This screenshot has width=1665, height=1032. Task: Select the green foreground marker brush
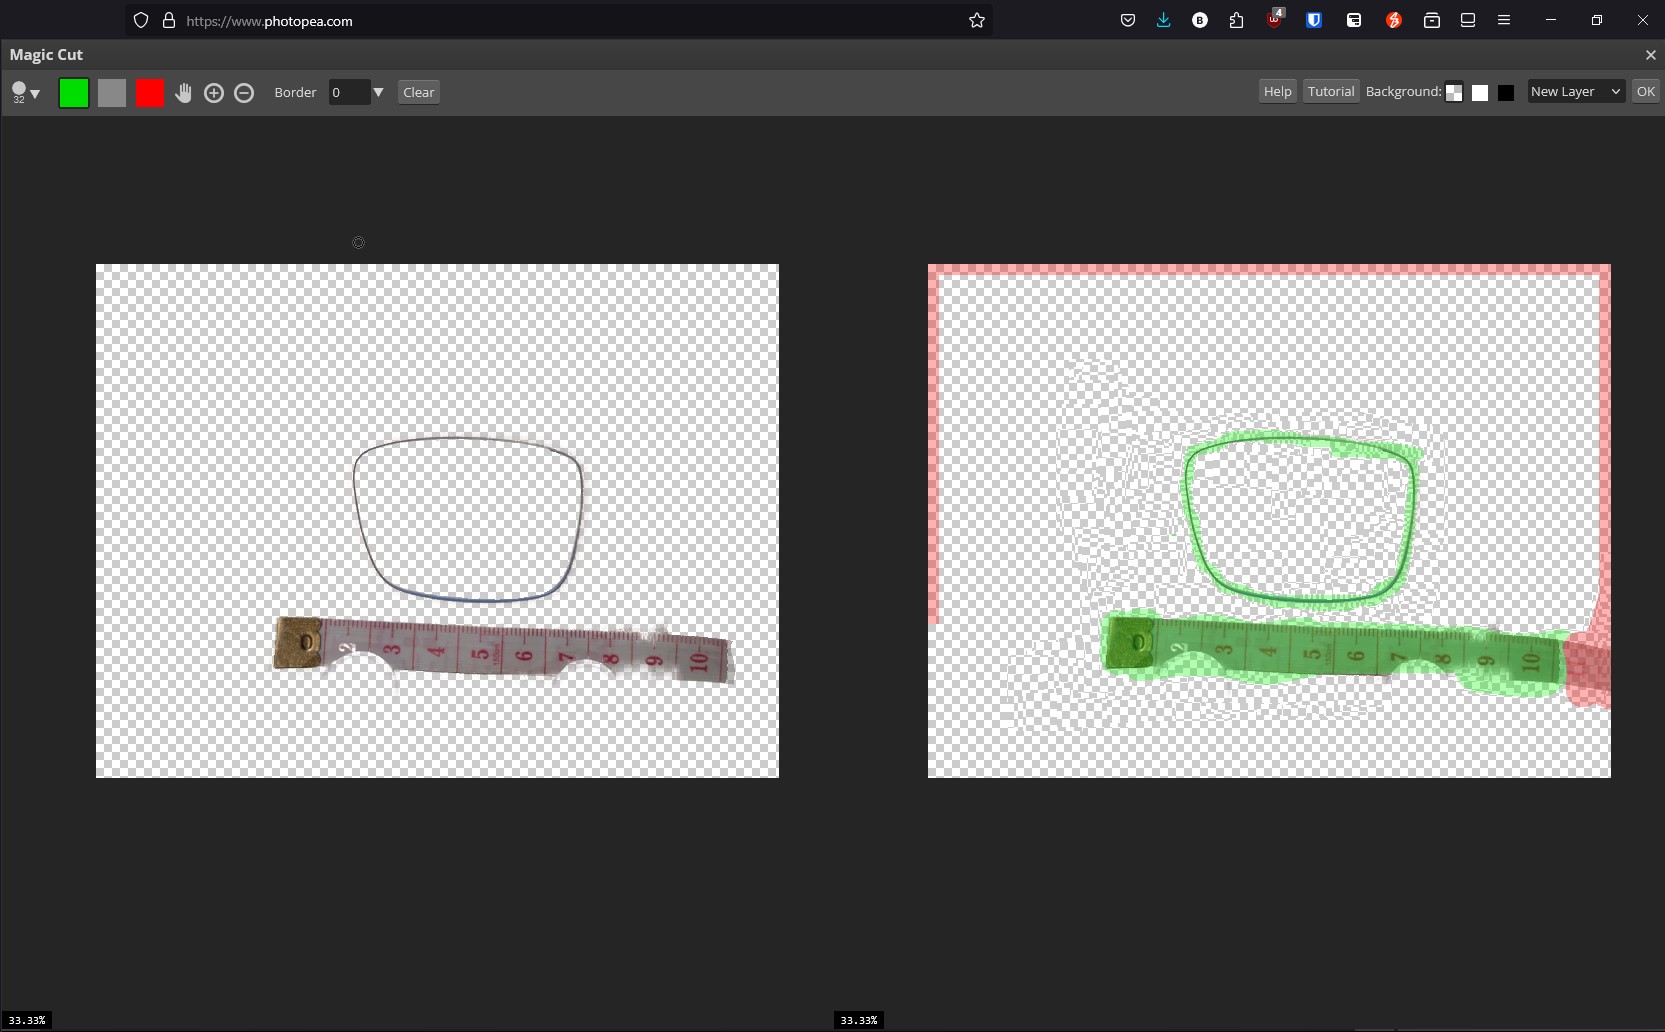pyautogui.click(x=74, y=93)
